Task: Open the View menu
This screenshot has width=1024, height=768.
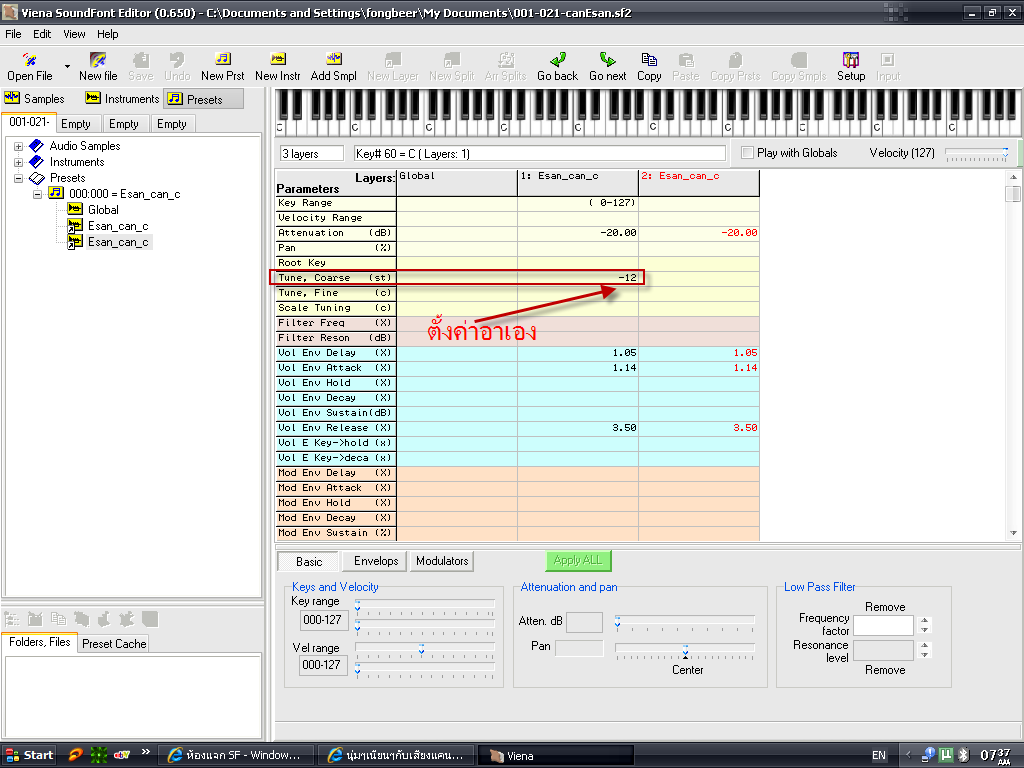Action: (74, 34)
